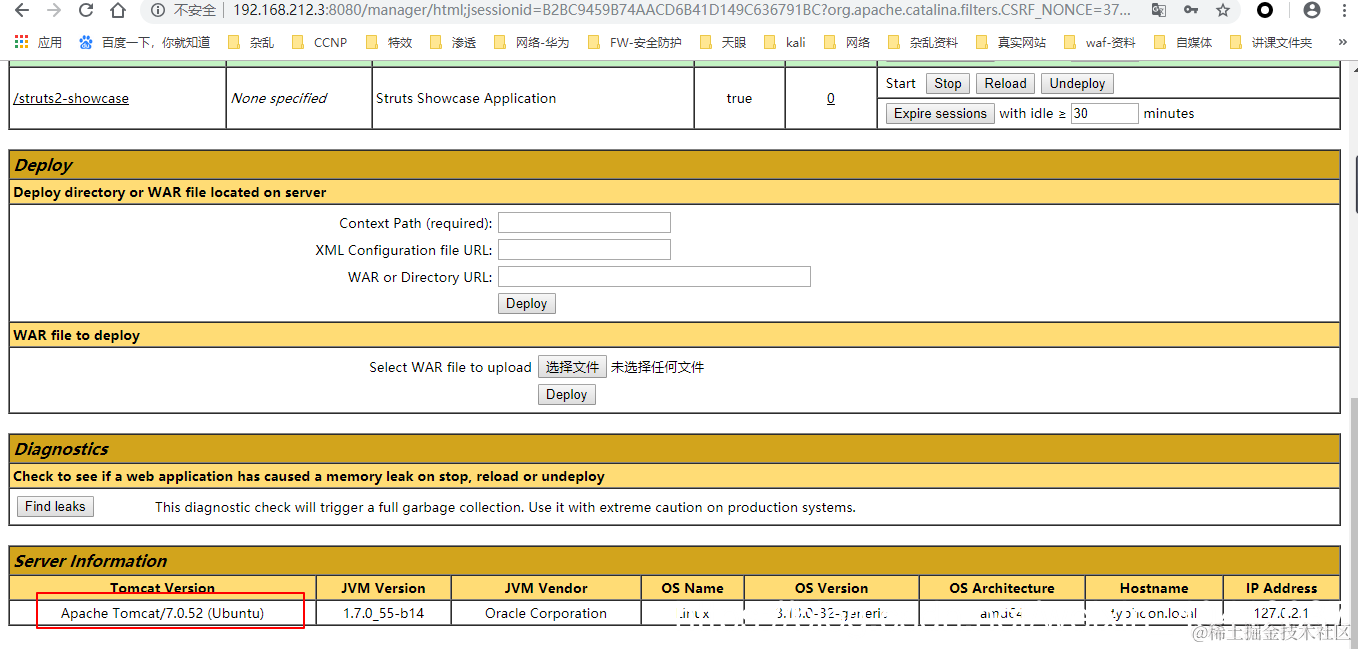Screen dimensions: 1358x649
Task: Select the Oracle Corporation vendor cell
Action: (546, 613)
